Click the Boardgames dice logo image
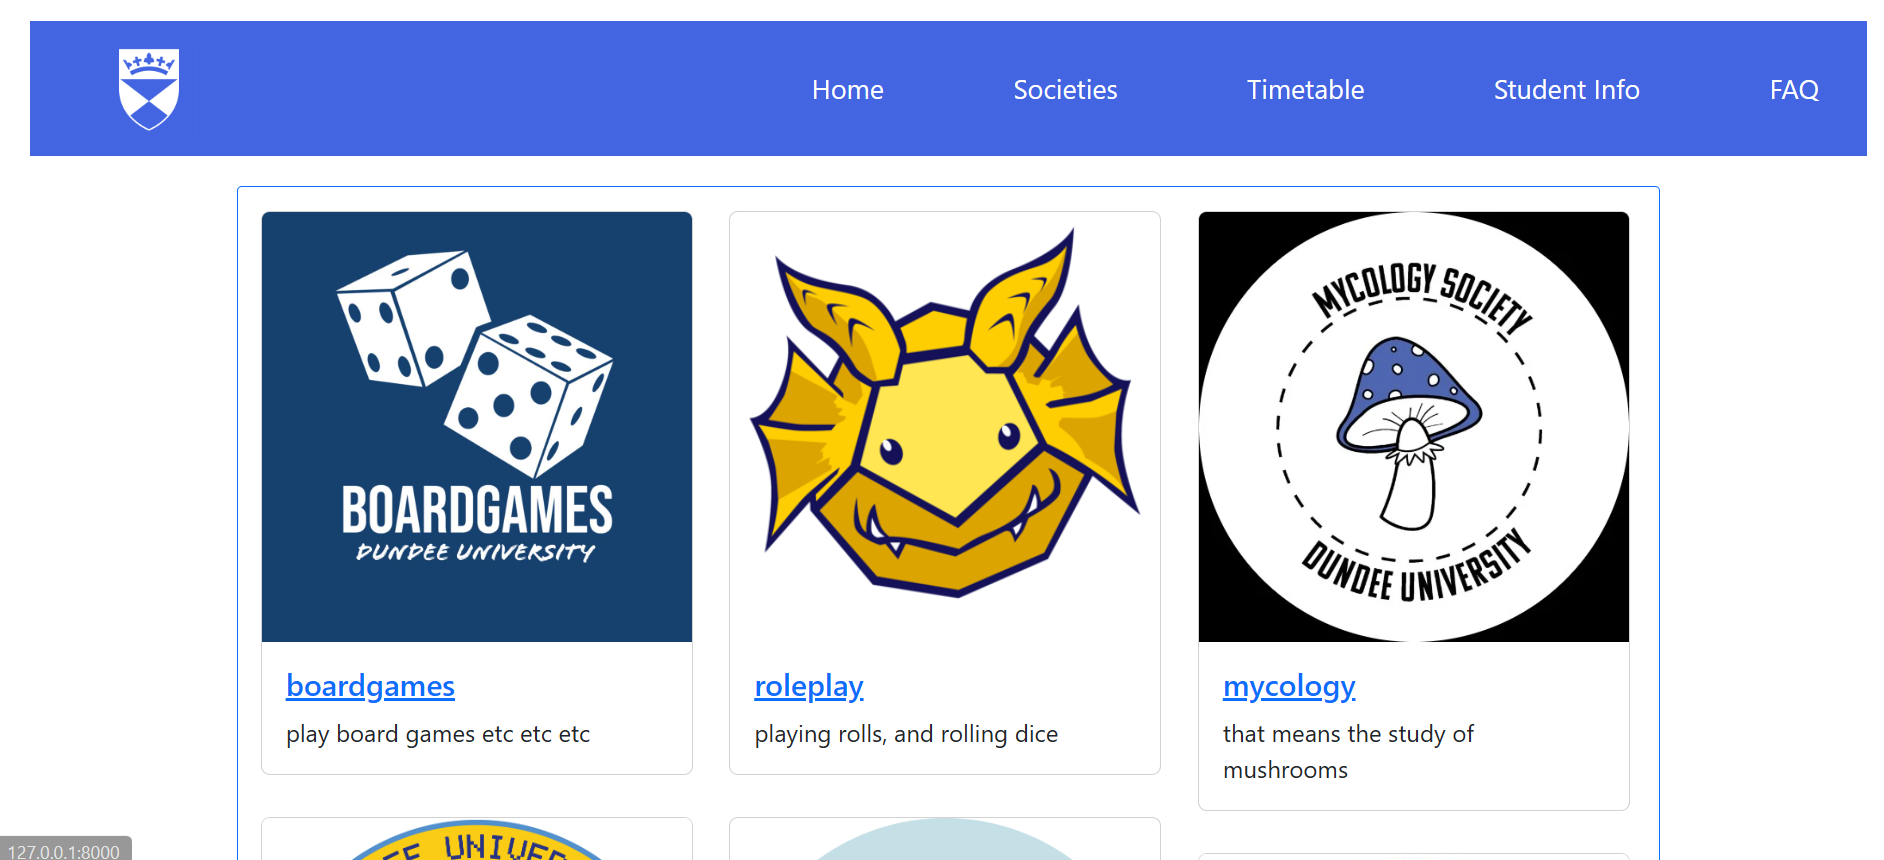Screen dimensions: 1884x860 (x=477, y=427)
